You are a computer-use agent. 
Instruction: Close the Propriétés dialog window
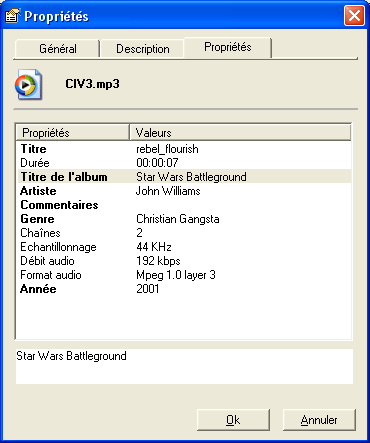pyautogui.click(x=354, y=16)
